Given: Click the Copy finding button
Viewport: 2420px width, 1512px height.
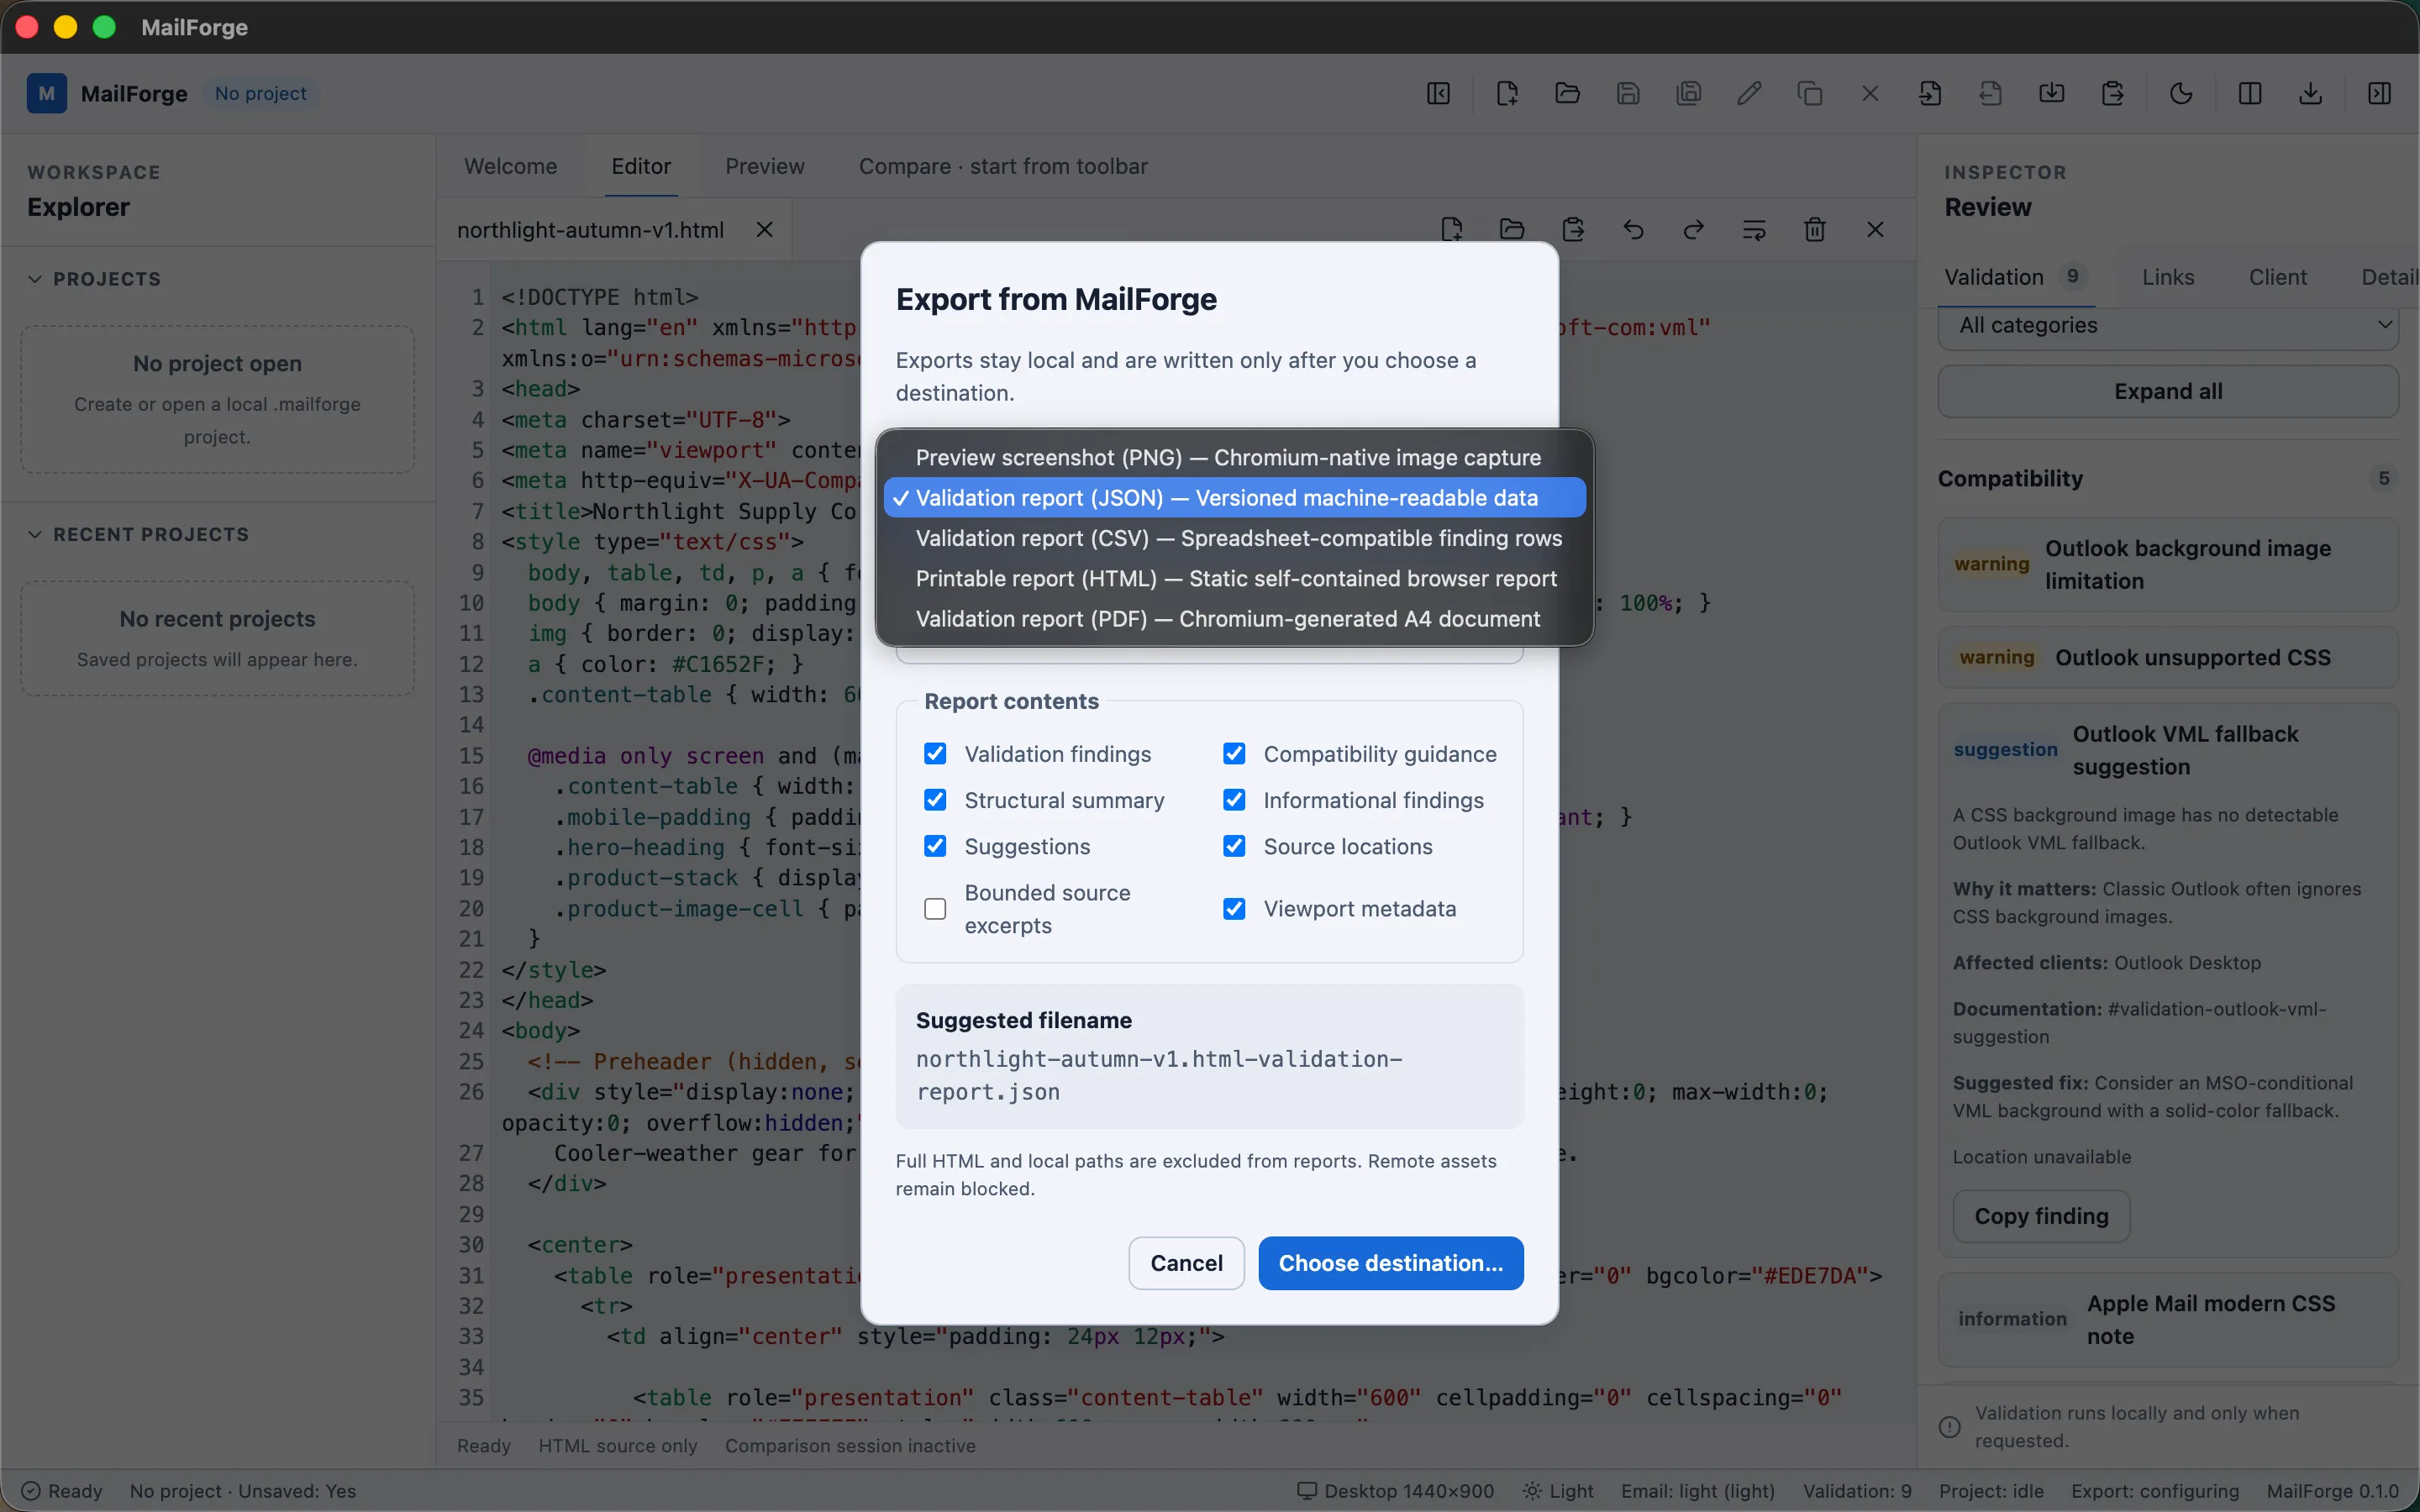Looking at the screenshot, I should tap(2041, 1216).
